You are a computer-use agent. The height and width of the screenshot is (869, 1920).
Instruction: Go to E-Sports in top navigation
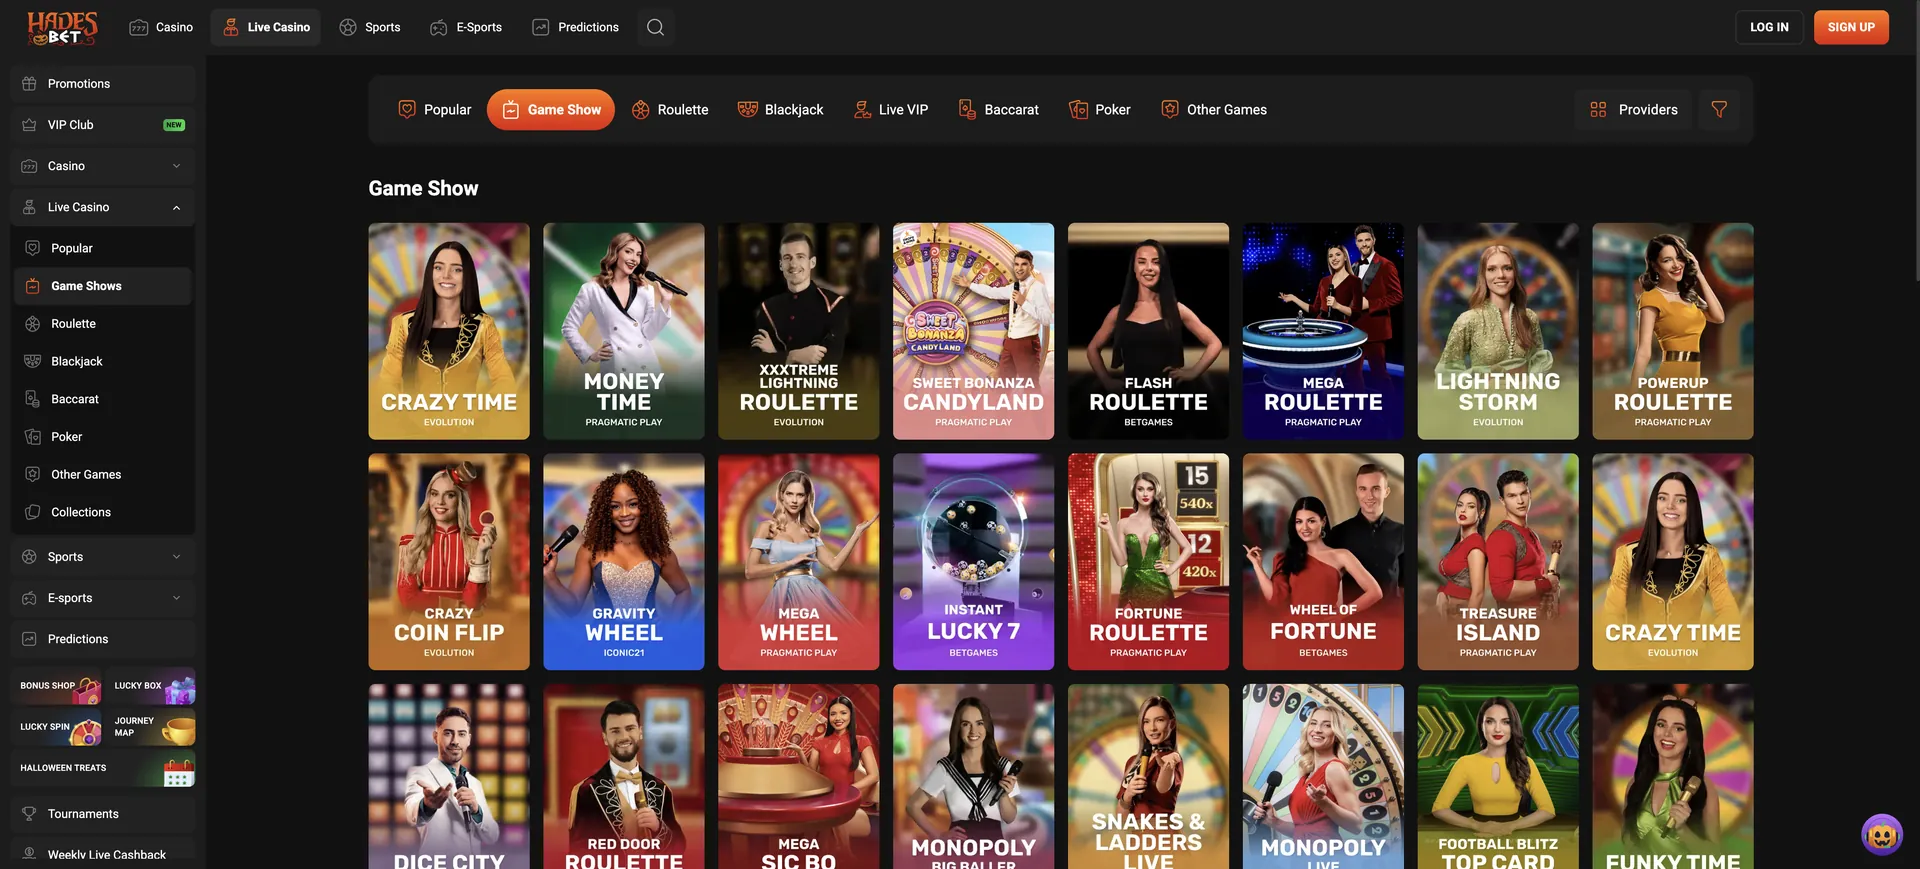(466, 27)
